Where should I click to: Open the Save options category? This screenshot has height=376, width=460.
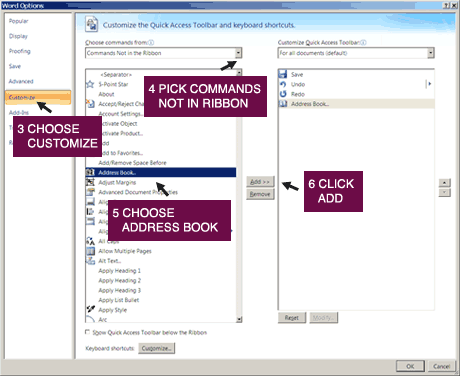15,66
